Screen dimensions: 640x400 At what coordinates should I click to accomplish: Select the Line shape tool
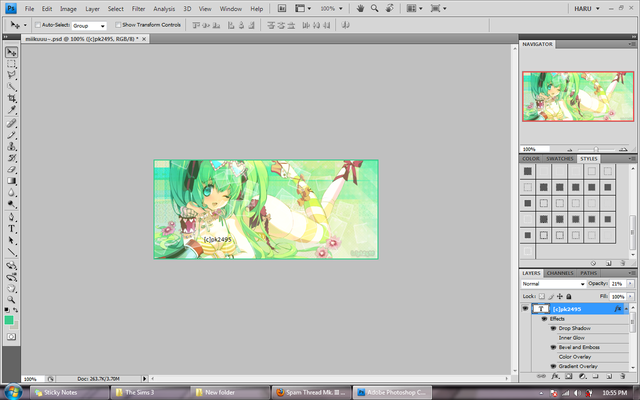11,252
